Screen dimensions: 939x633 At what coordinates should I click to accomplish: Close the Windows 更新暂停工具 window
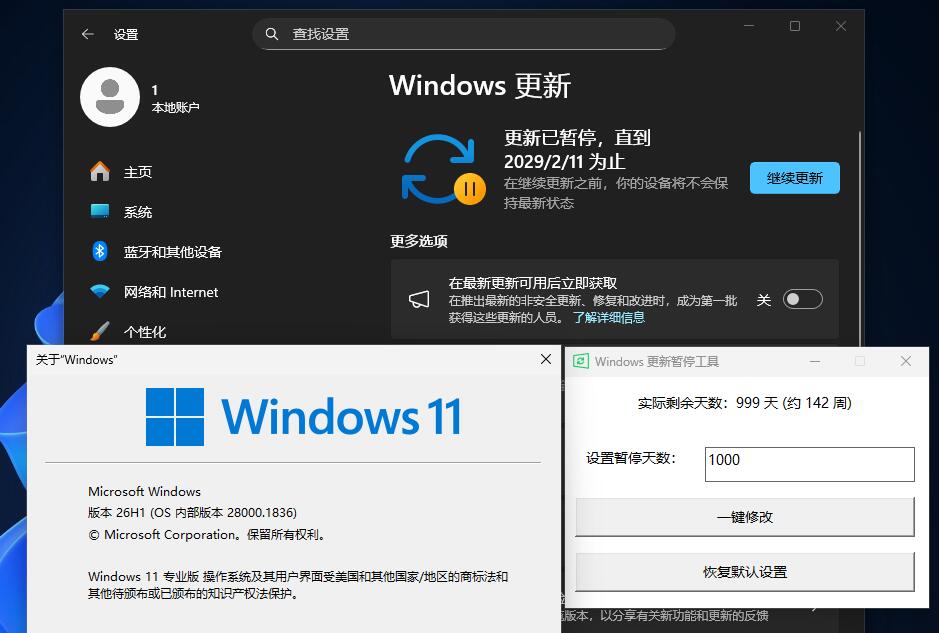tap(905, 361)
